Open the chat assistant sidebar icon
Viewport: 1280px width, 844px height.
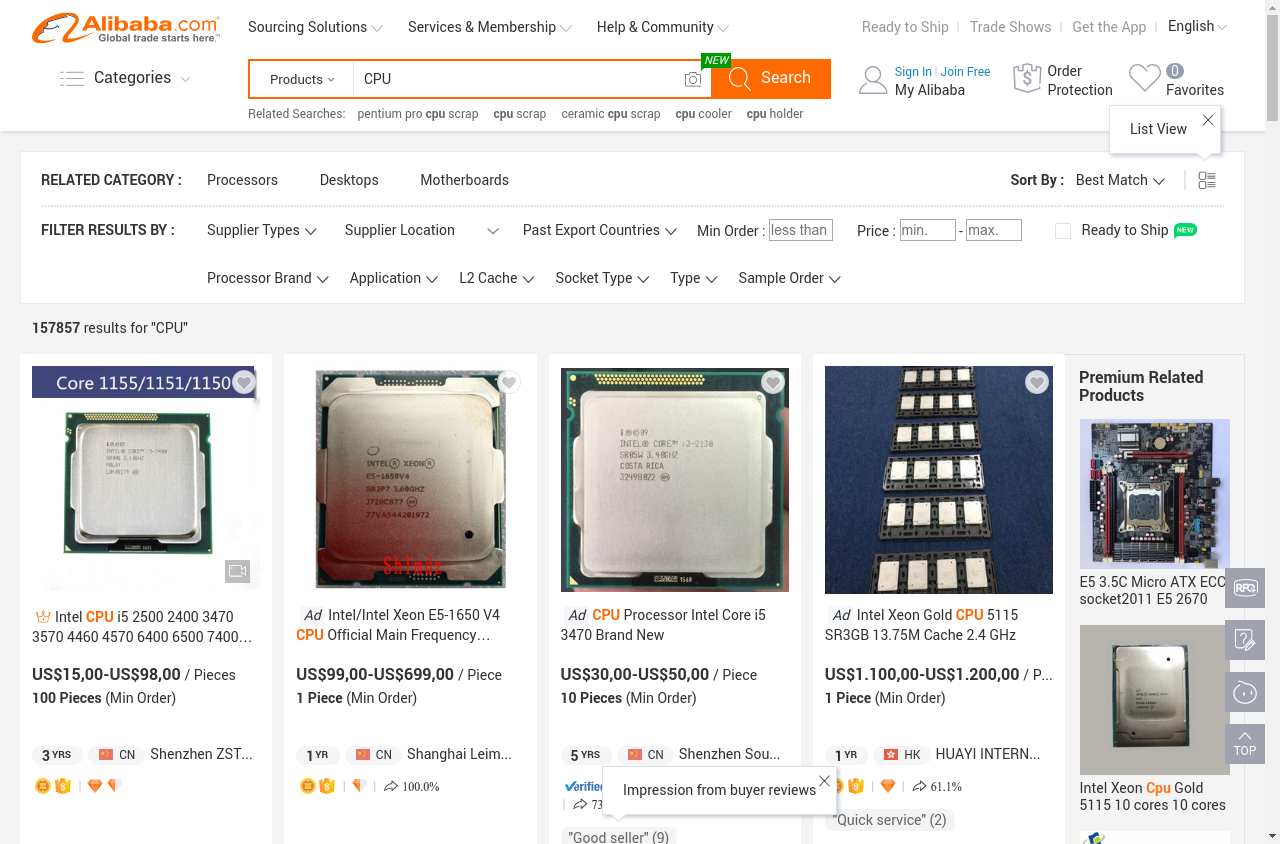(1245, 692)
